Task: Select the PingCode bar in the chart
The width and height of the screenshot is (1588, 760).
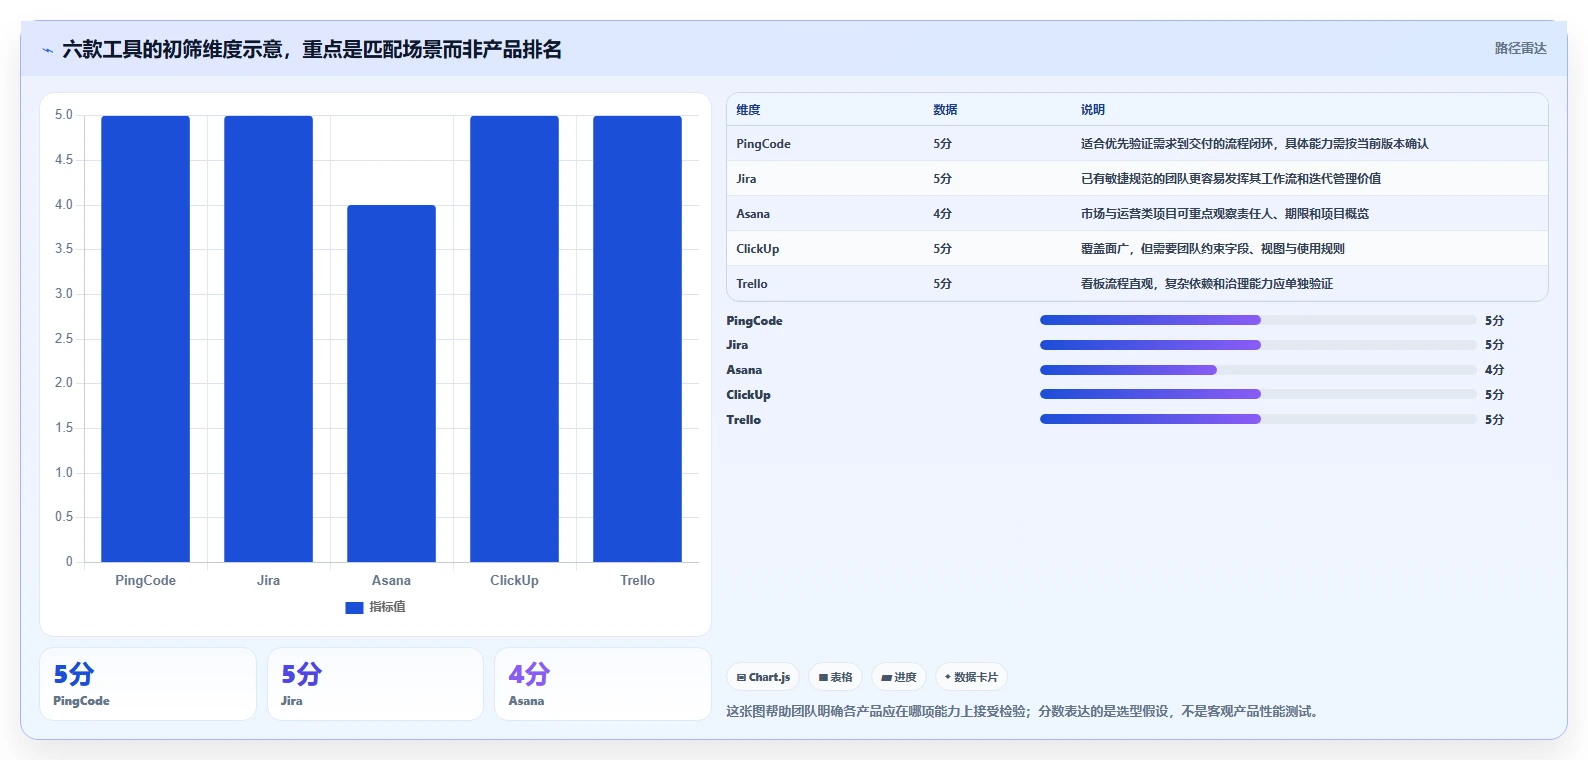Action: click(145, 339)
